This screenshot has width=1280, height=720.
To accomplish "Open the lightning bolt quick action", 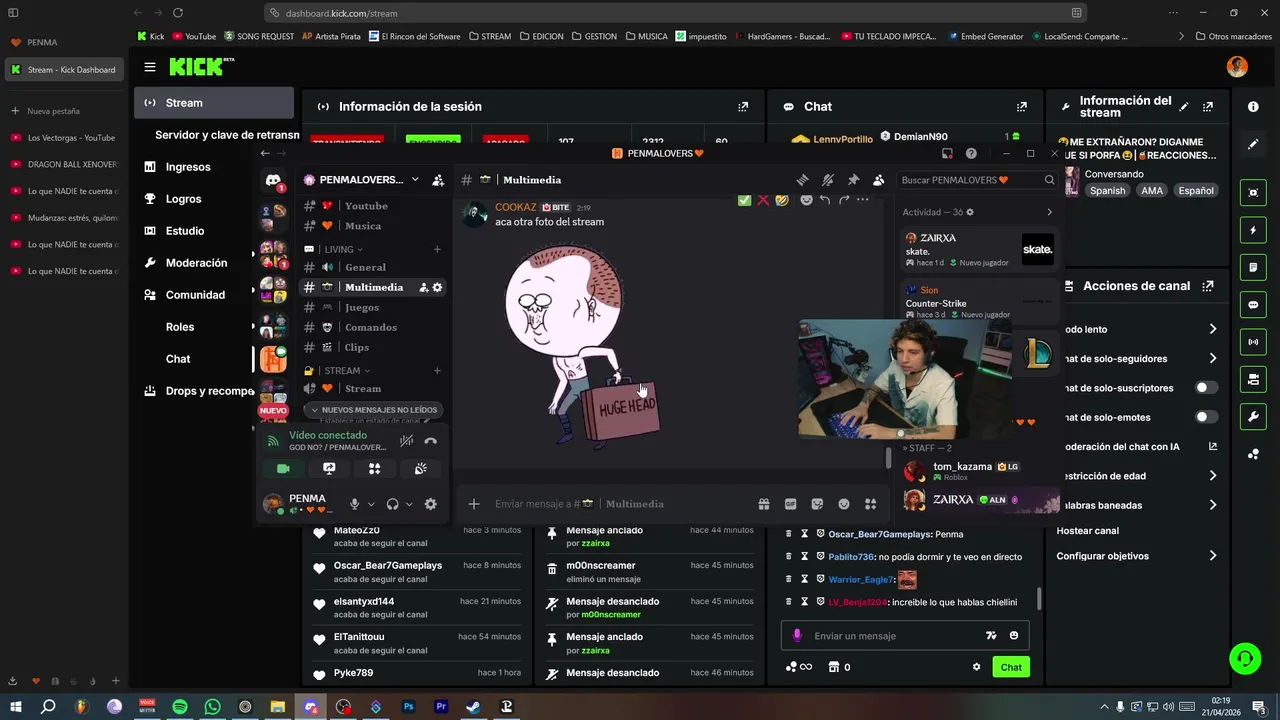I will [1253, 230].
